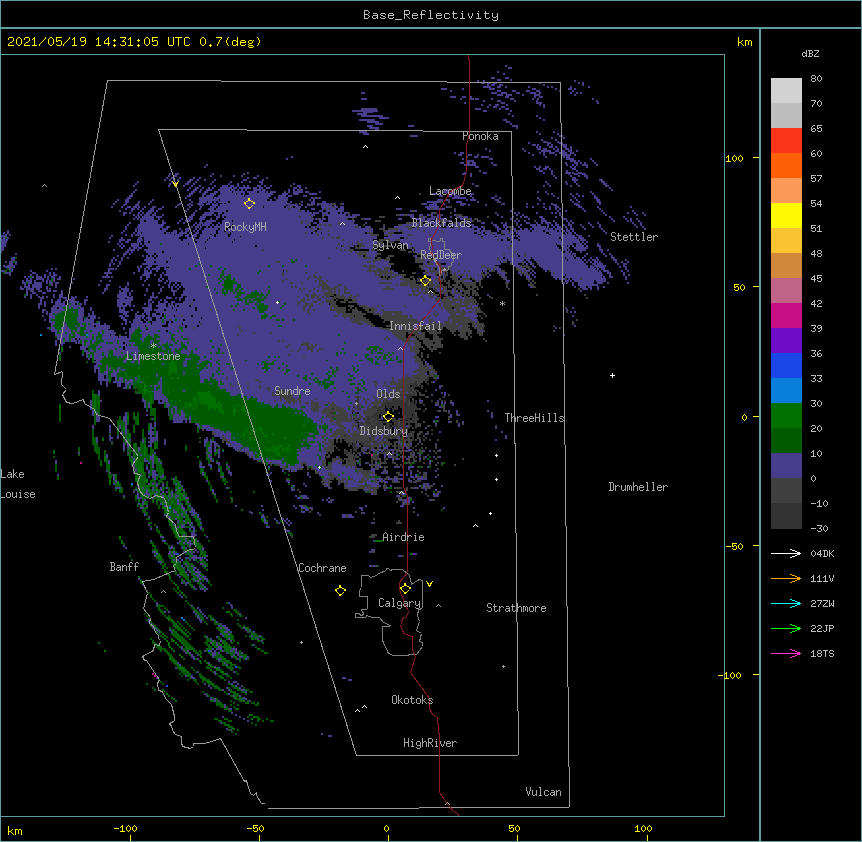This screenshot has height=842, width=862.
Task: Click the magenta 18TS arrow in legend
Action: [x=786, y=653]
